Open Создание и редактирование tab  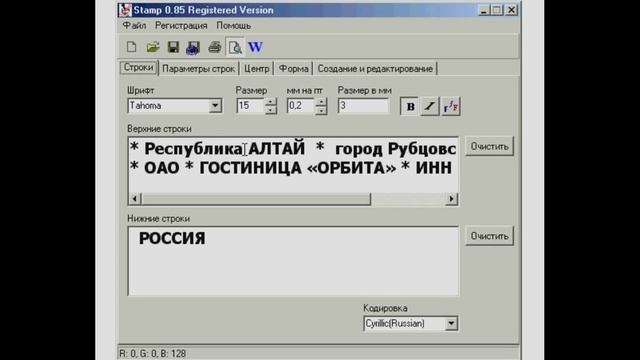375,69
